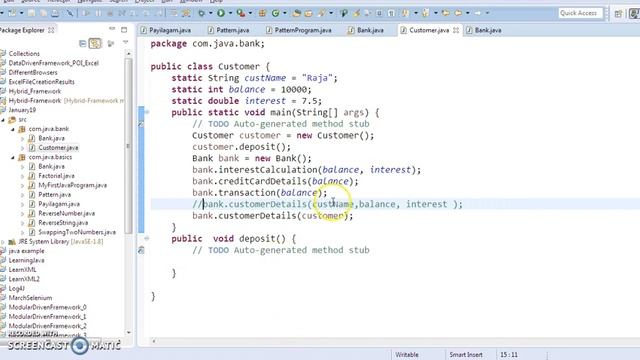Click the Package Explorer scroll down arrow
Viewport: 640px width, 360px height.
(x=129, y=333)
